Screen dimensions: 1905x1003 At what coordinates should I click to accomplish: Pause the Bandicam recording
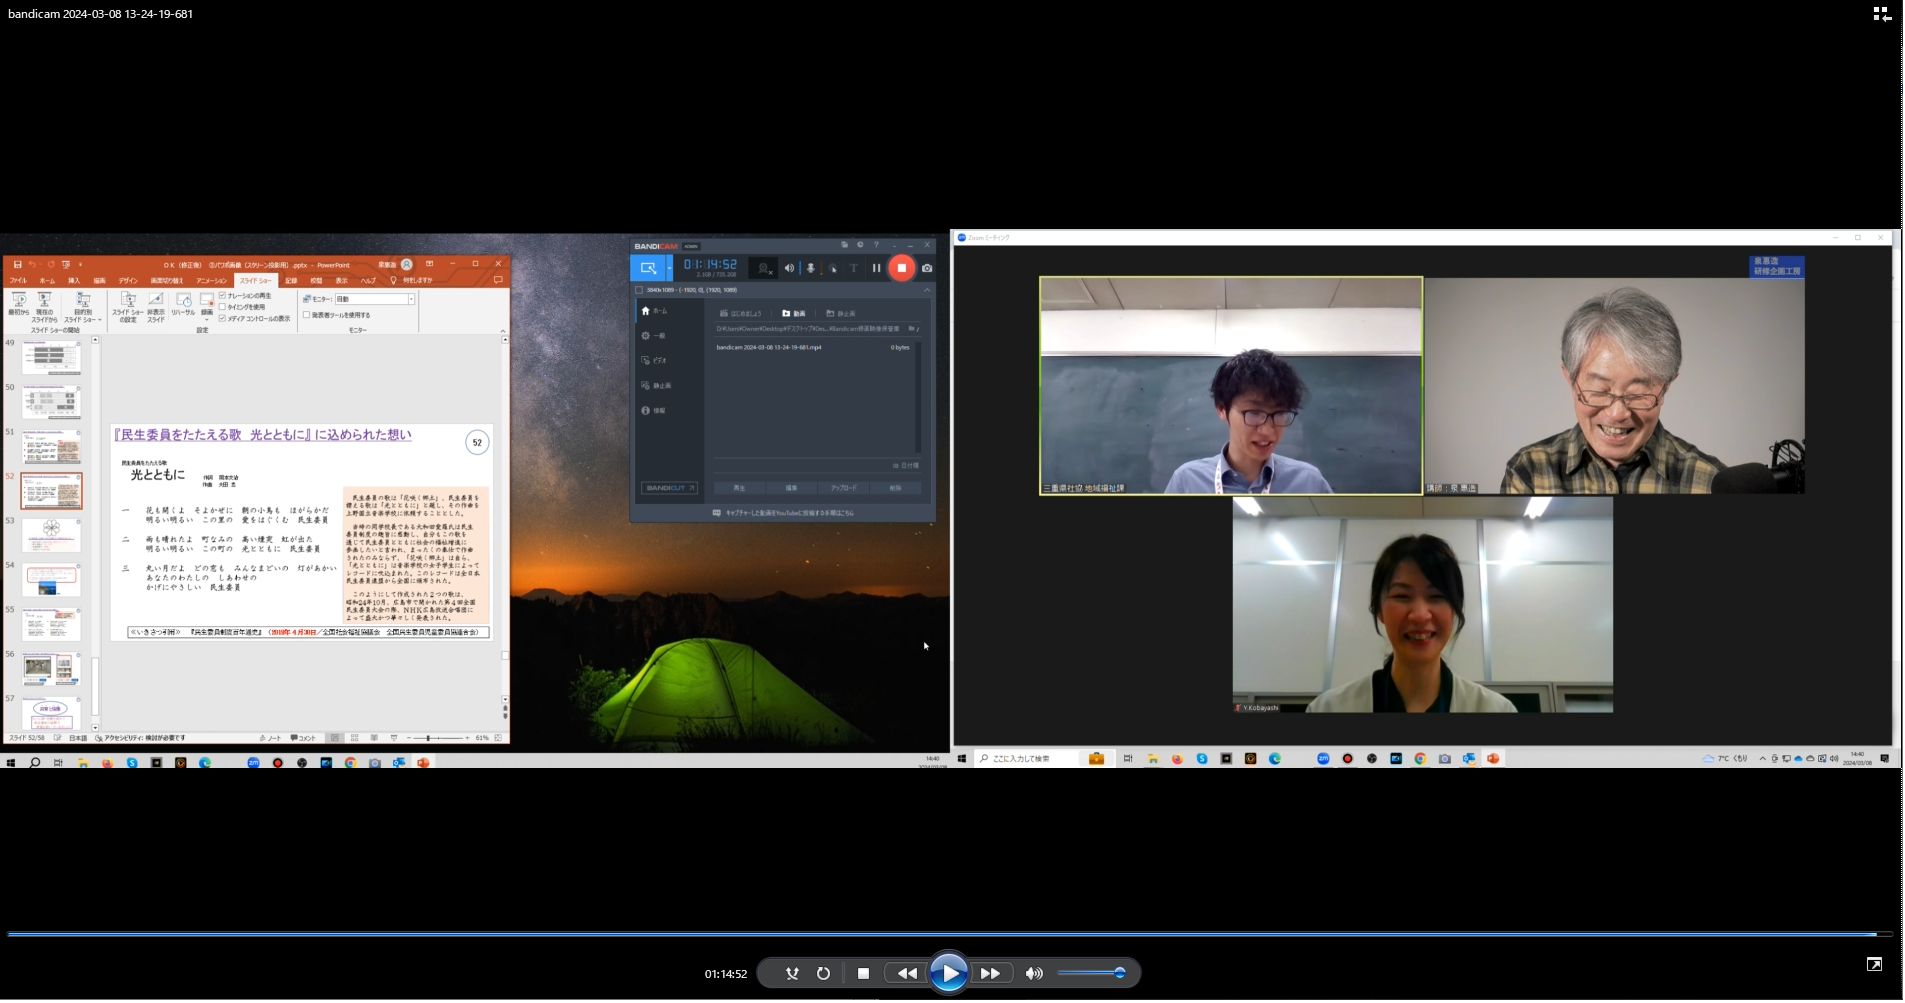[876, 268]
